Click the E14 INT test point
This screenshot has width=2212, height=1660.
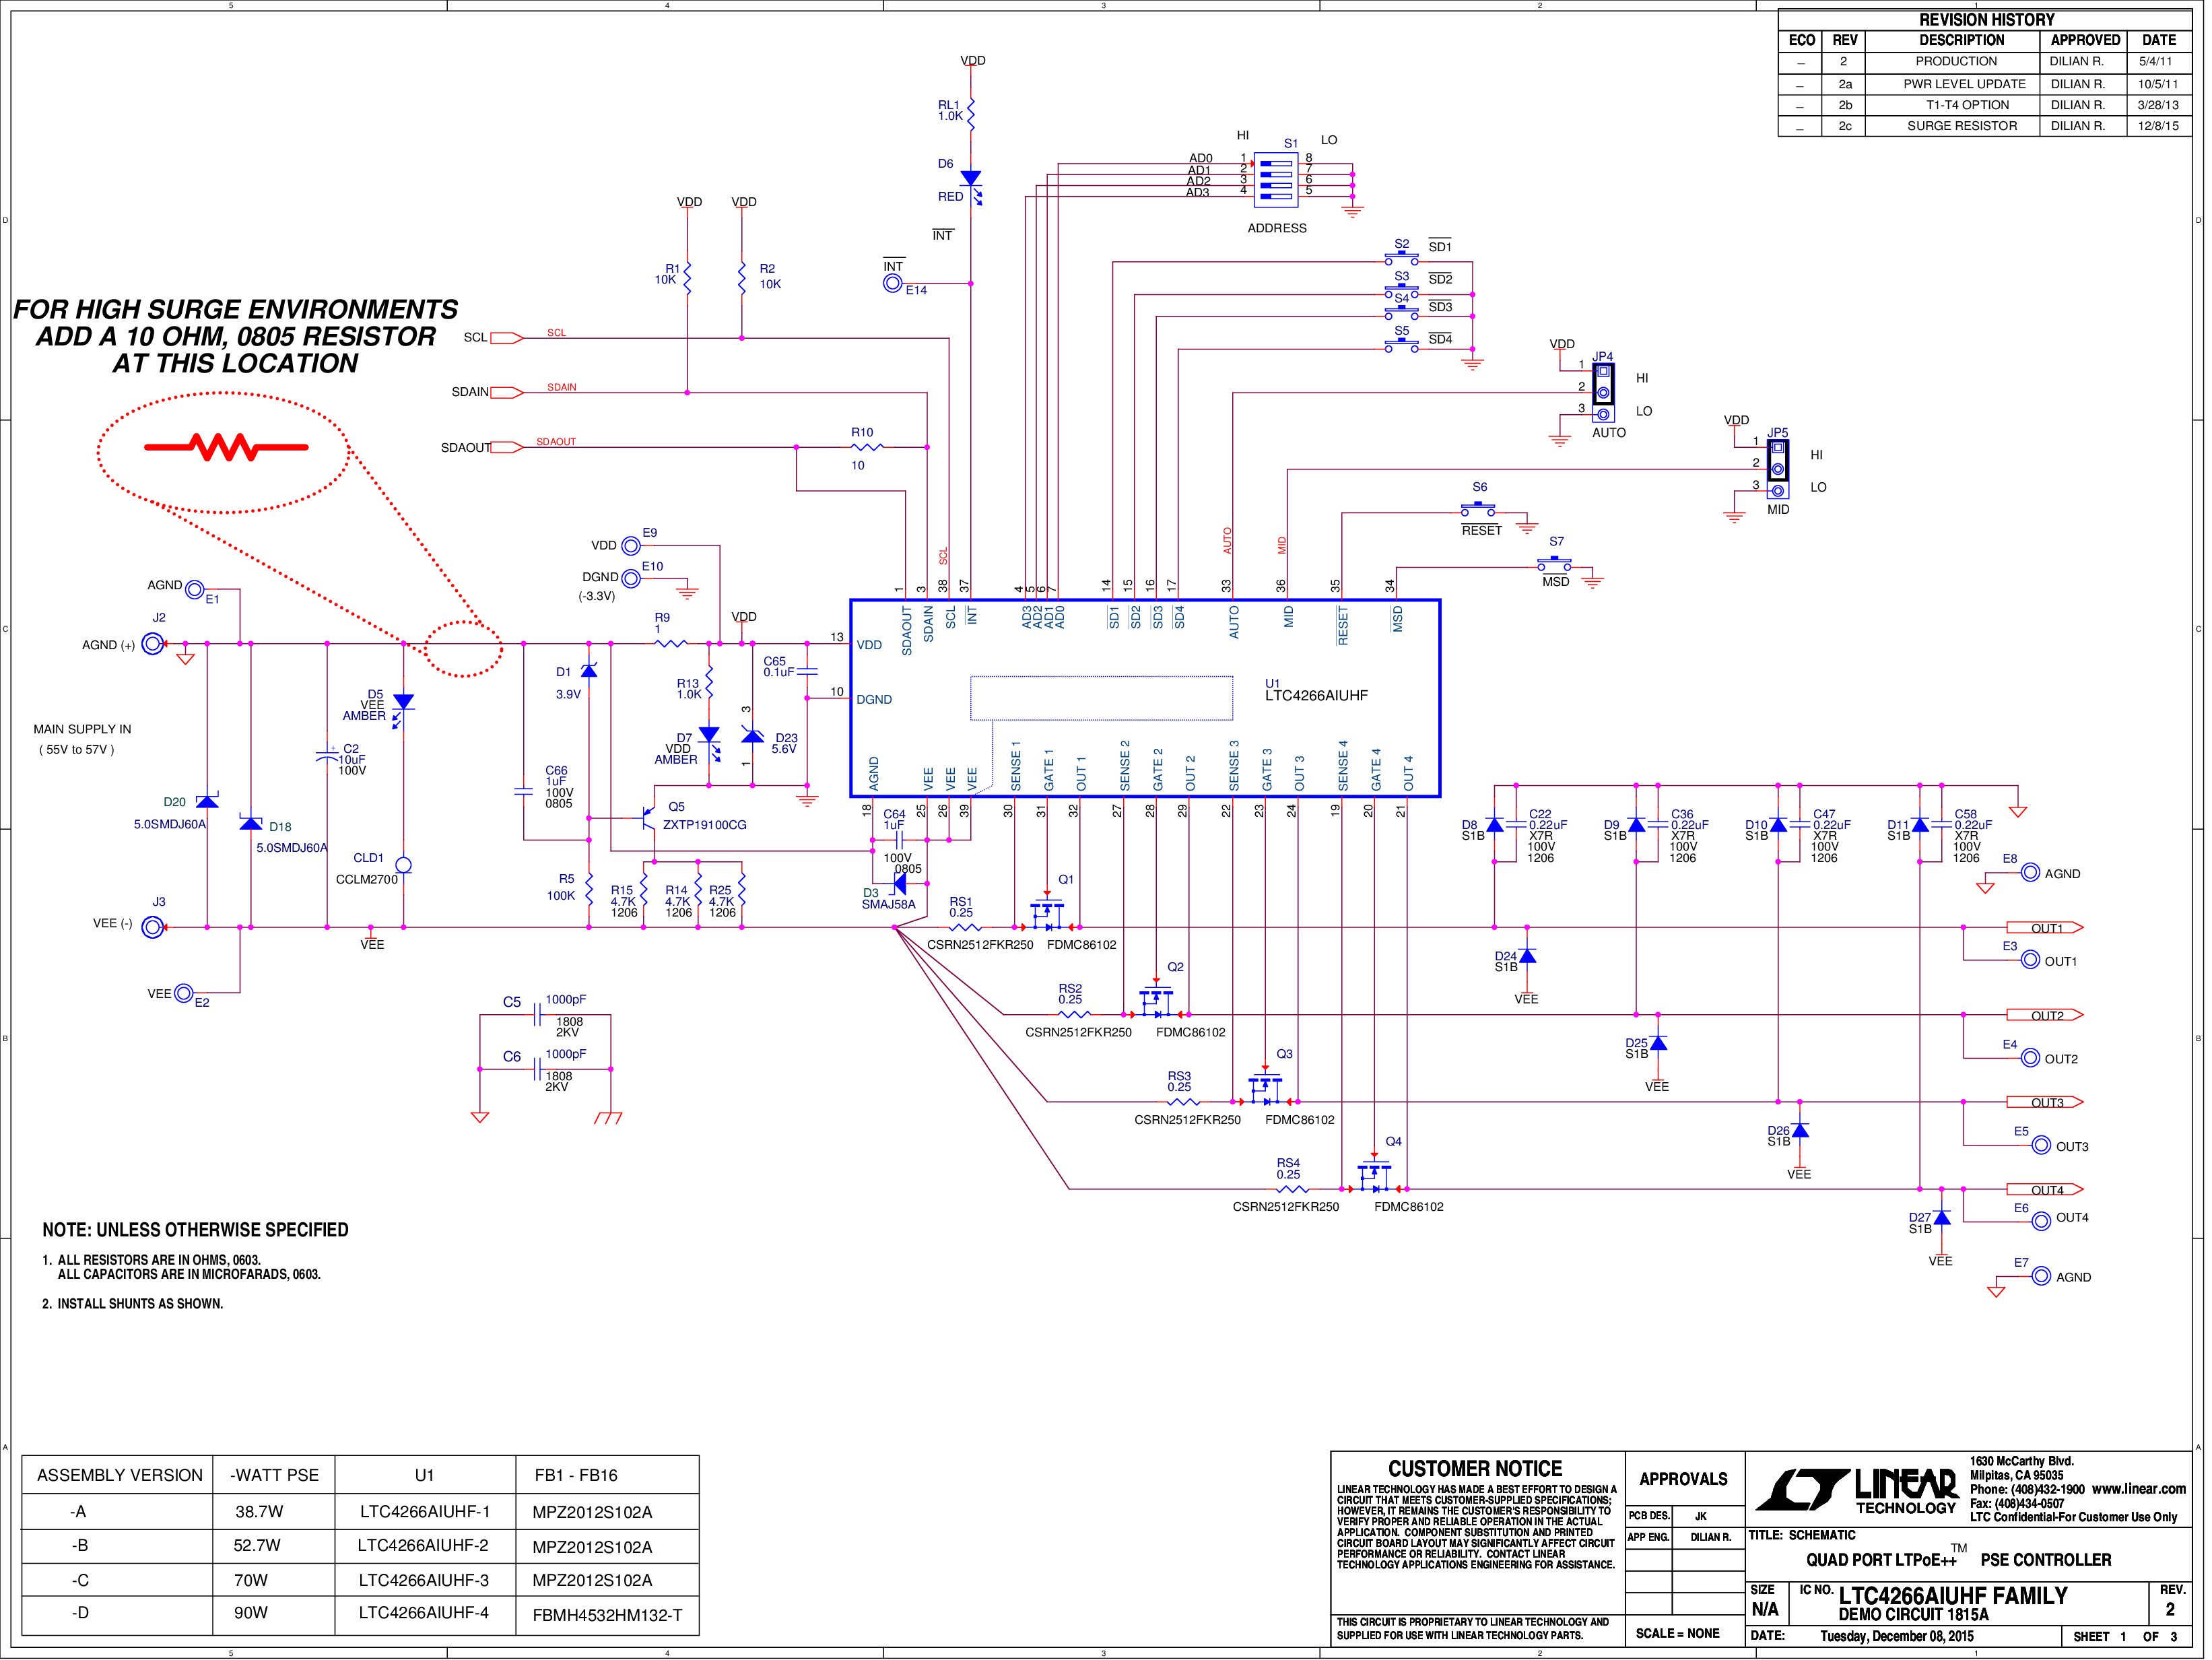click(893, 284)
